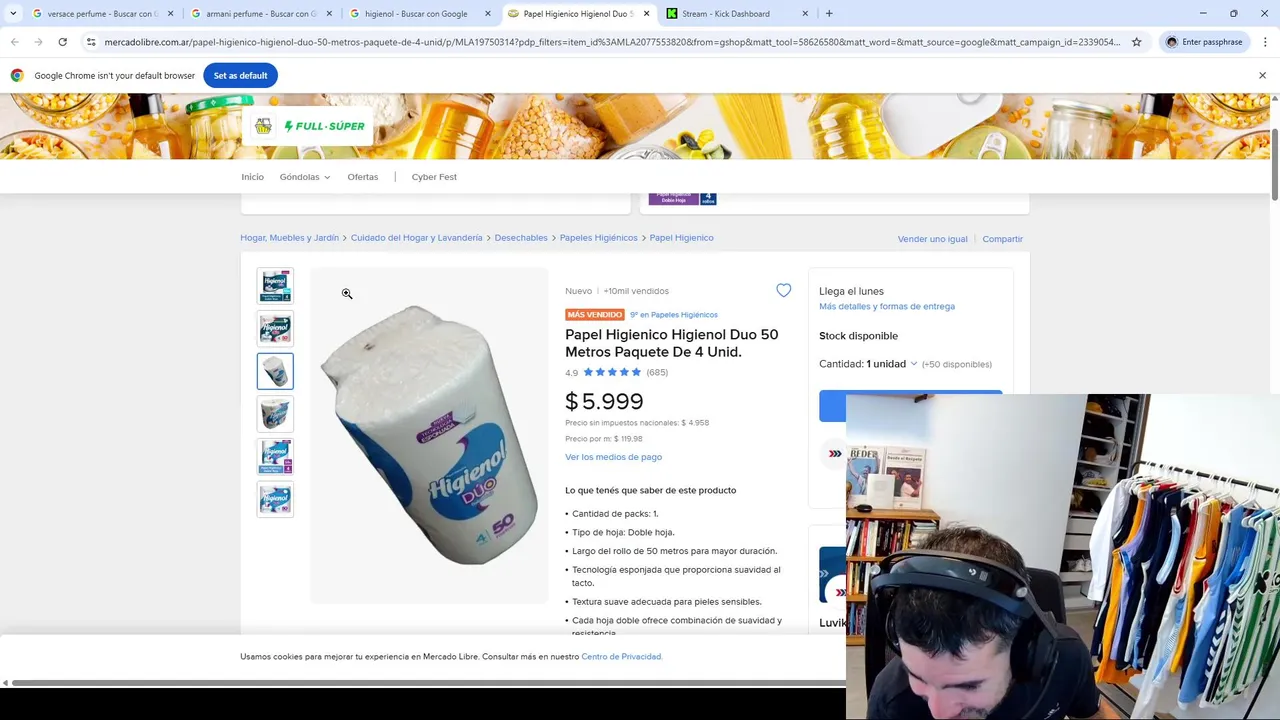Click Set as default button
The width and height of the screenshot is (1280, 720).
click(x=240, y=75)
